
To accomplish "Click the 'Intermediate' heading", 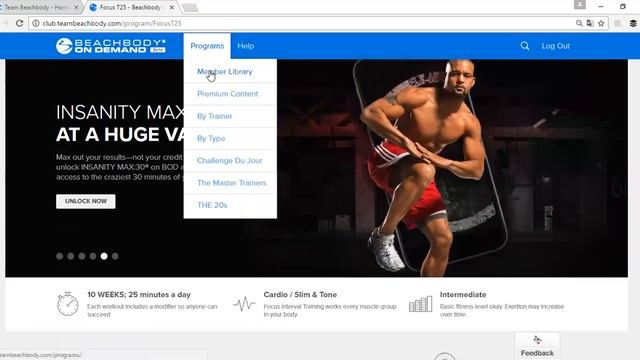I will pos(463,295).
